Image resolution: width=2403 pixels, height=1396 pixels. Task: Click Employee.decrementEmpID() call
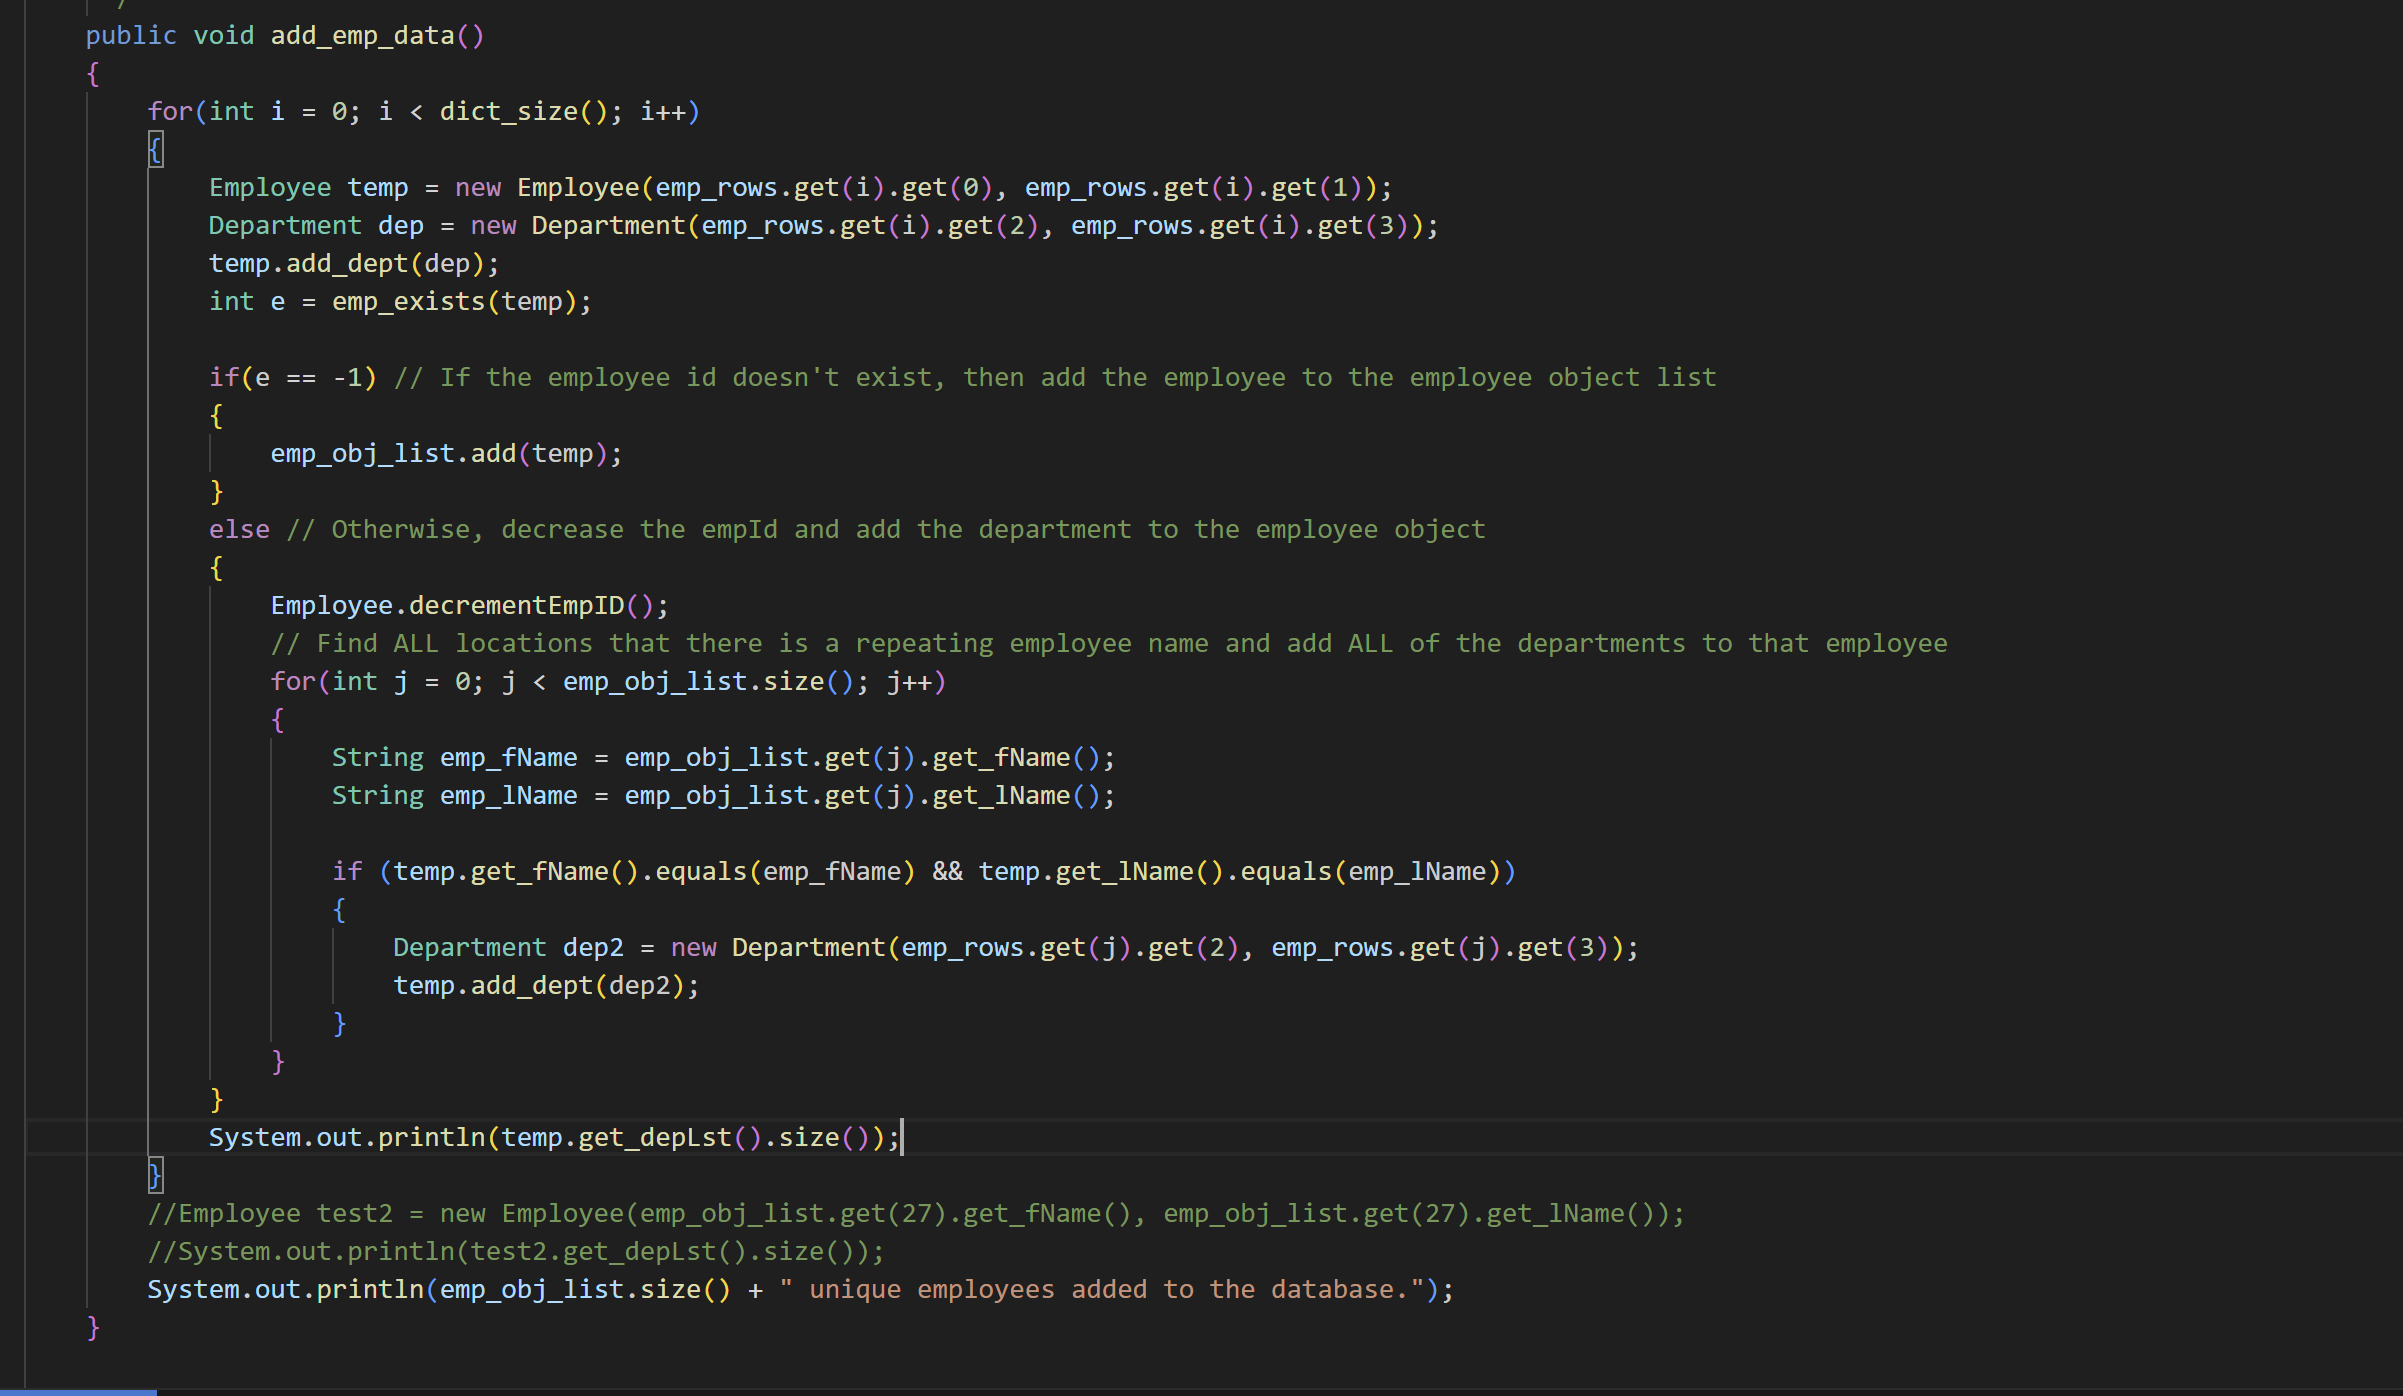click(468, 606)
